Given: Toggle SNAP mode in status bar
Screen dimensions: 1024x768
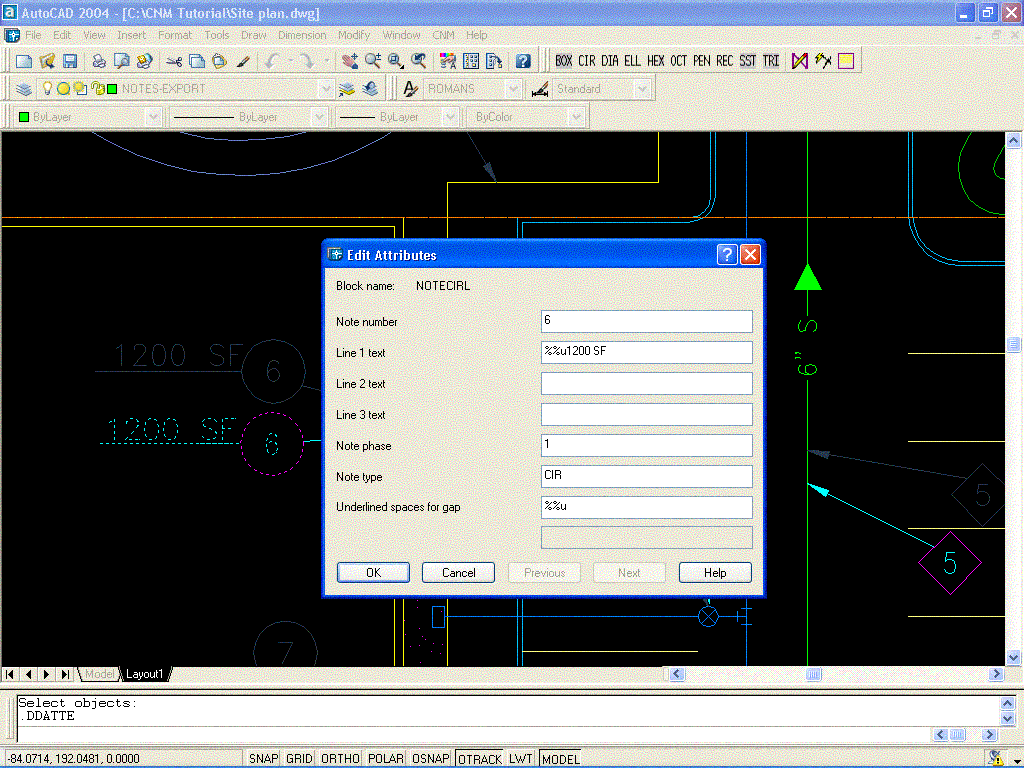Looking at the screenshot, I should pyautogui.click(x=264, y=759).
